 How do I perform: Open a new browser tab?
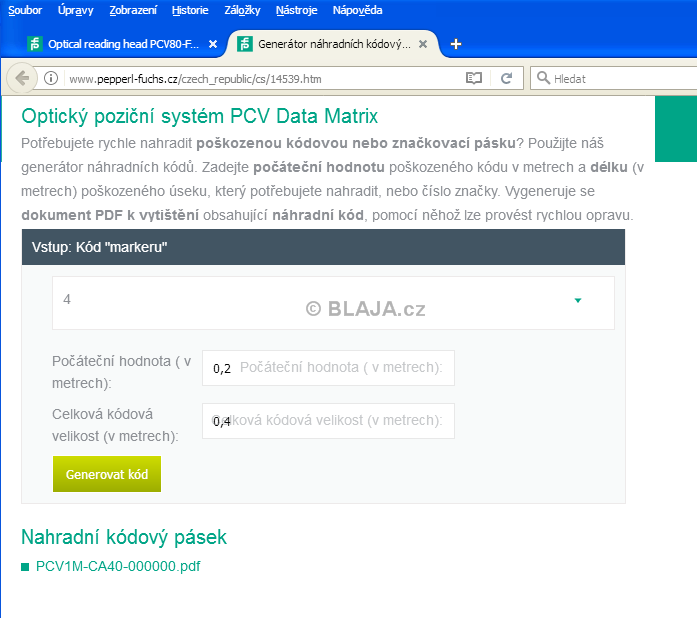click(x=456, y=44)
